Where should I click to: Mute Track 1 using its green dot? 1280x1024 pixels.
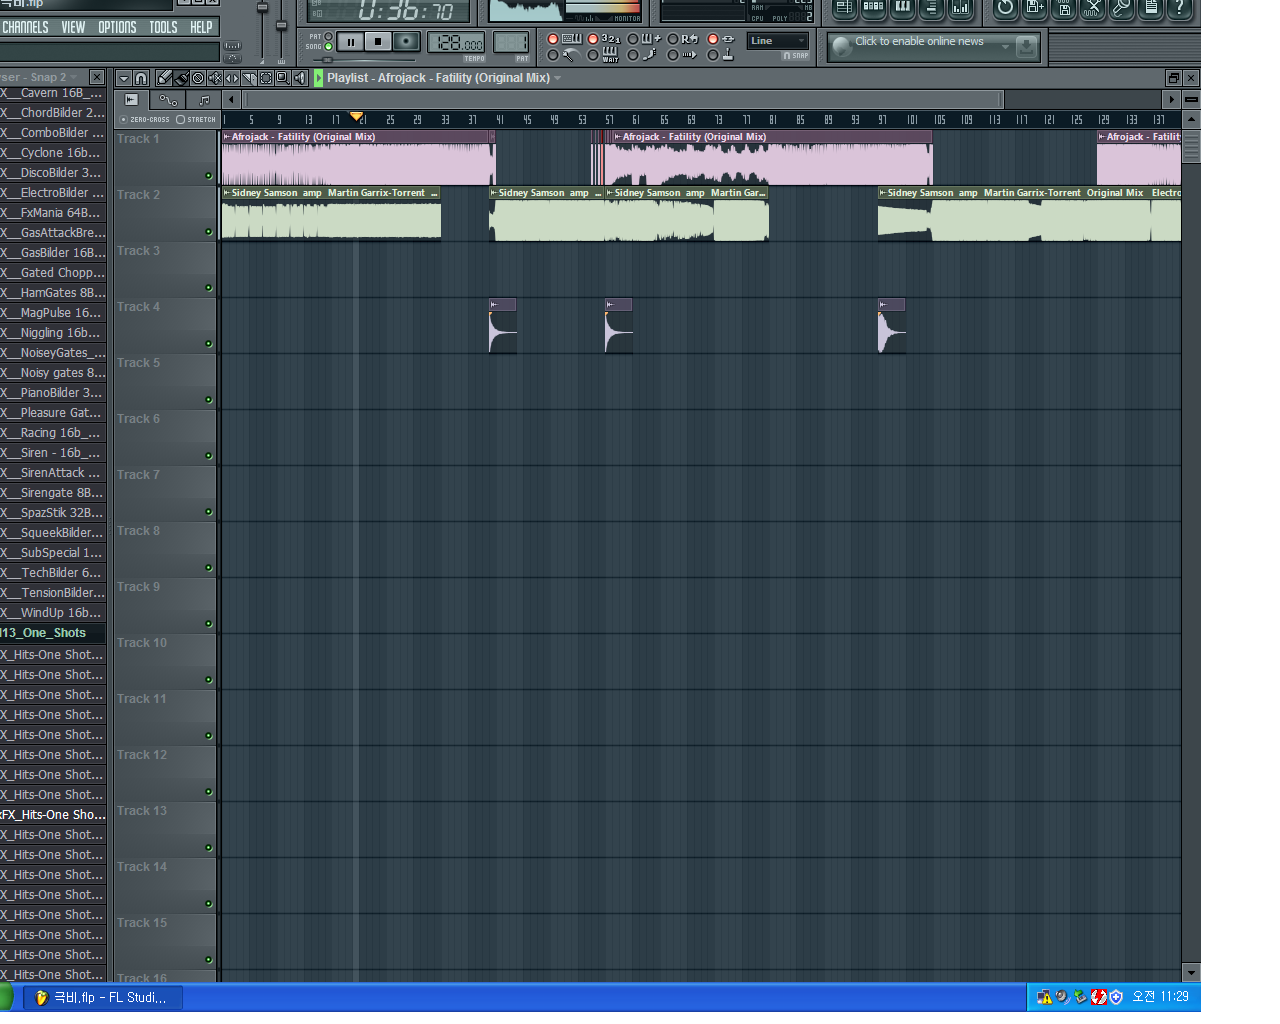[208, 175]
